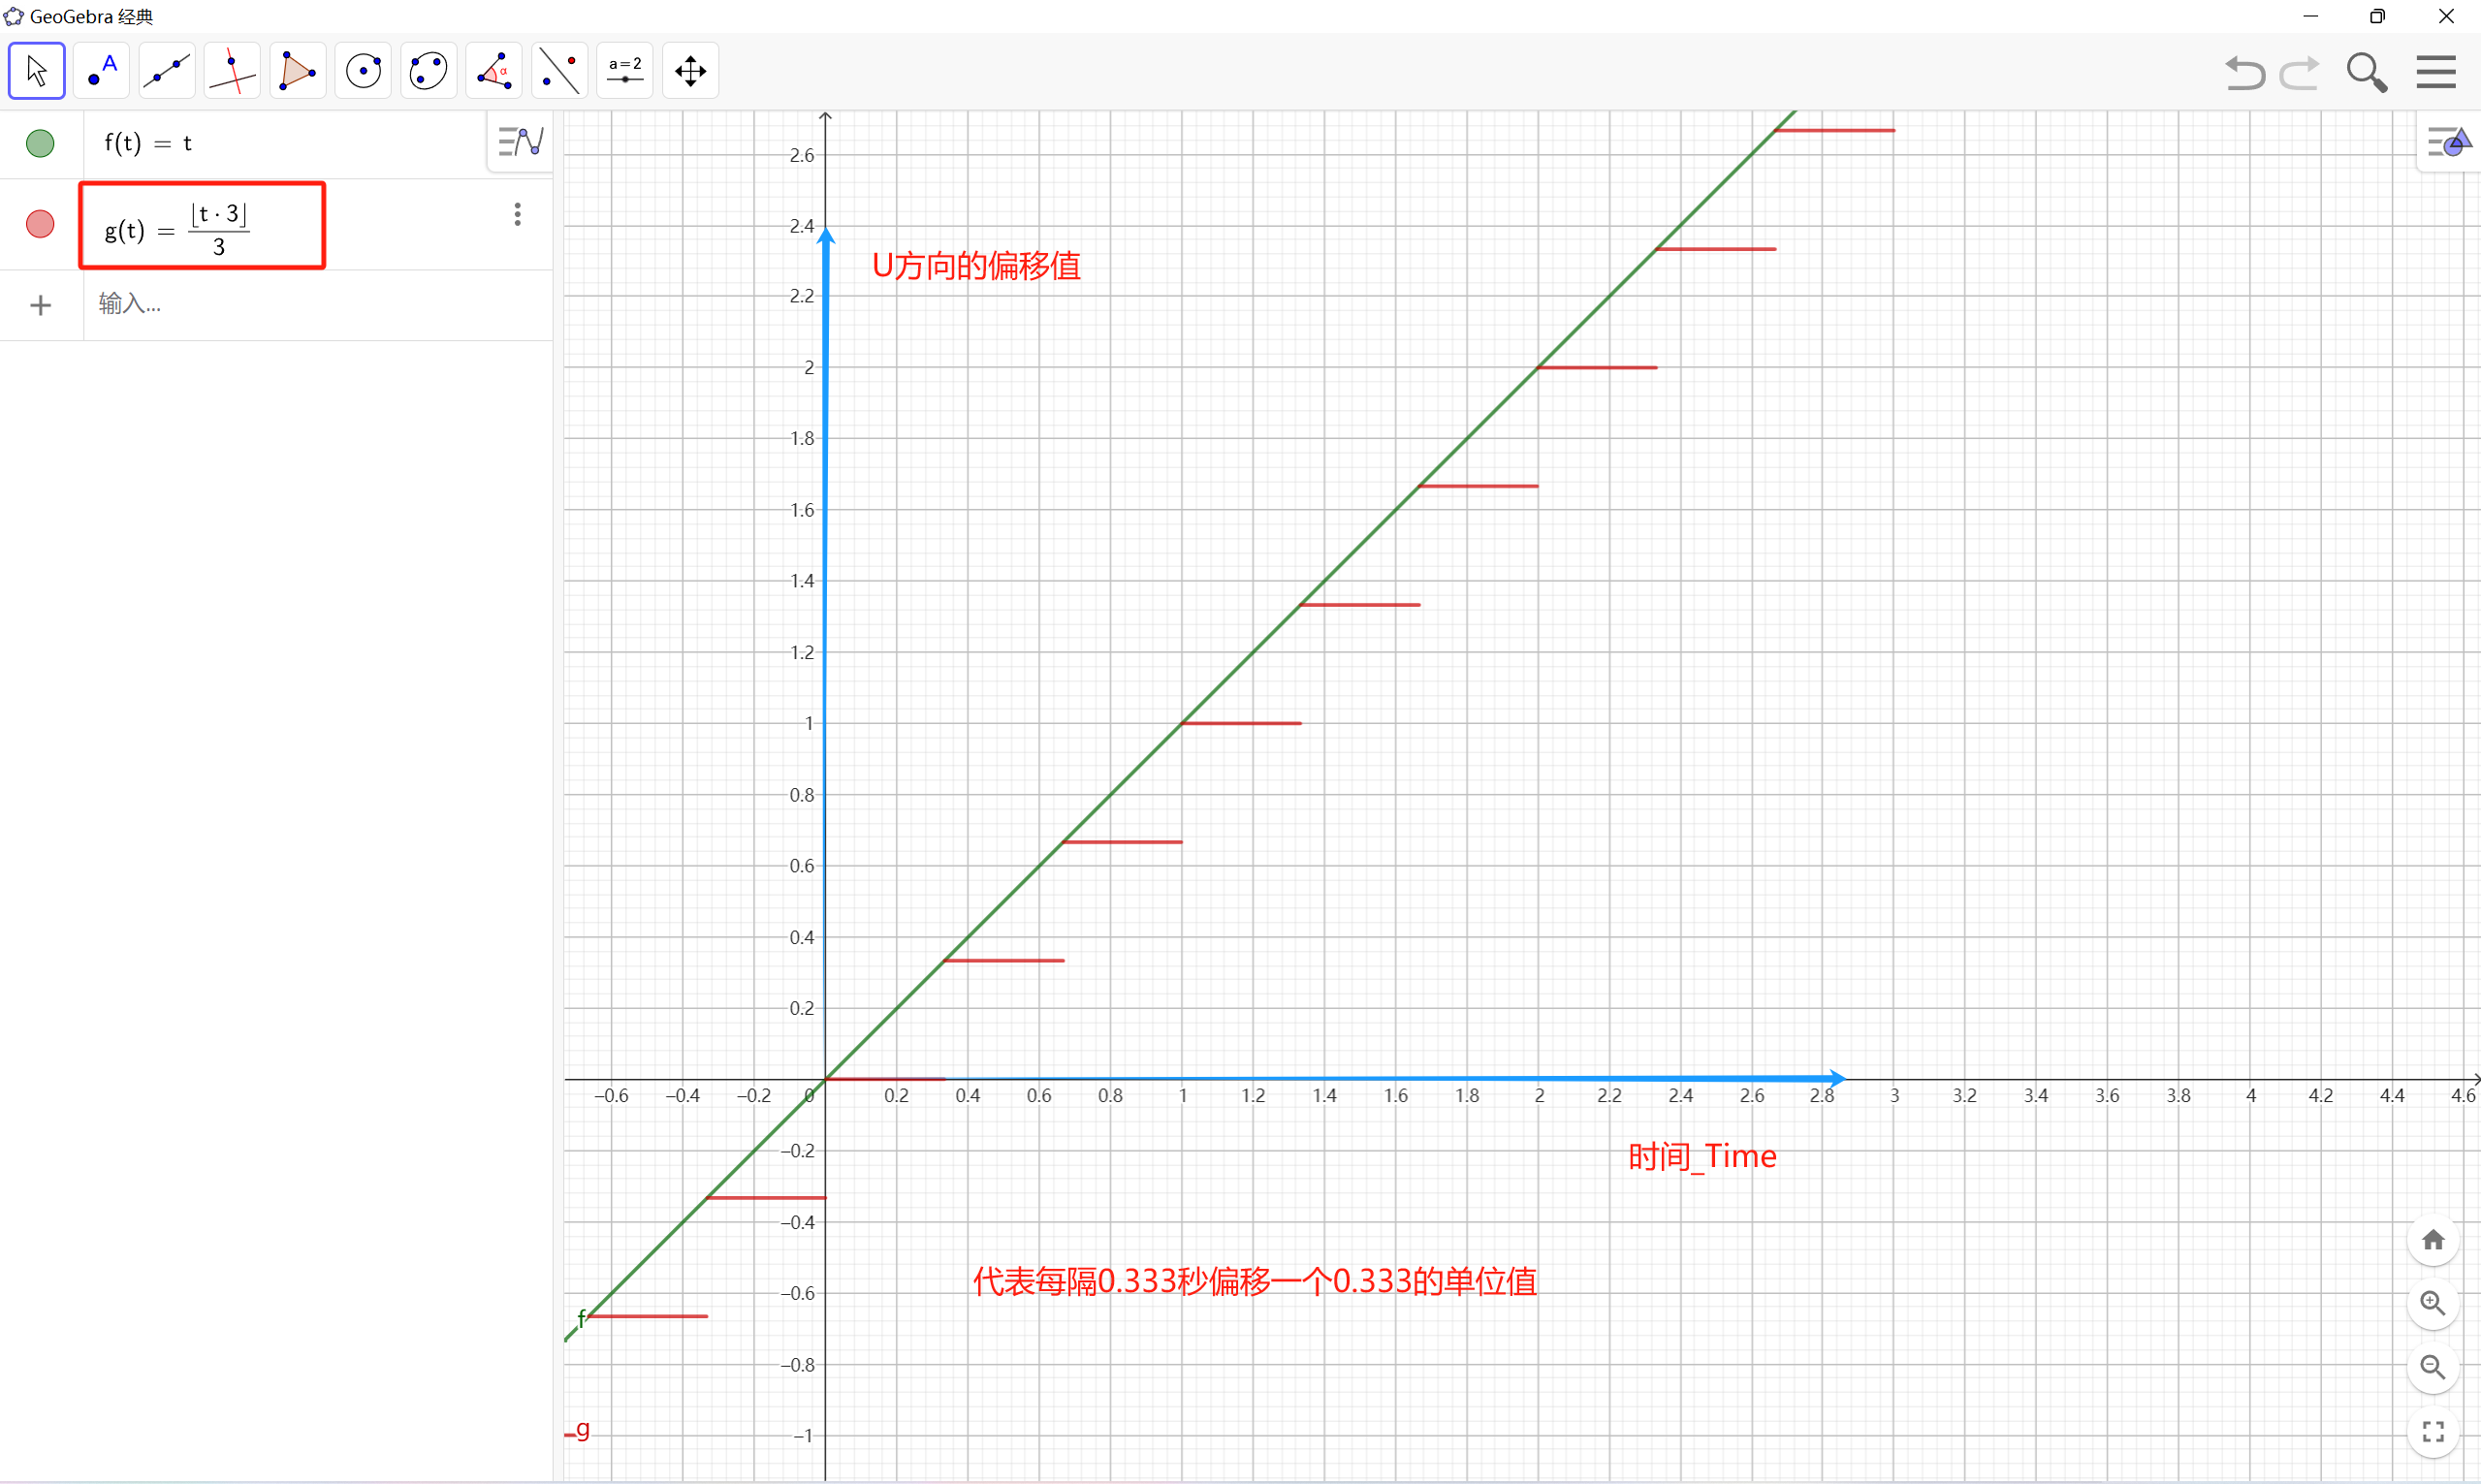This screenshot has height=1484, width=2481.
Task: Select Circle with Center through Point tool
Action: tap(363, 71)
